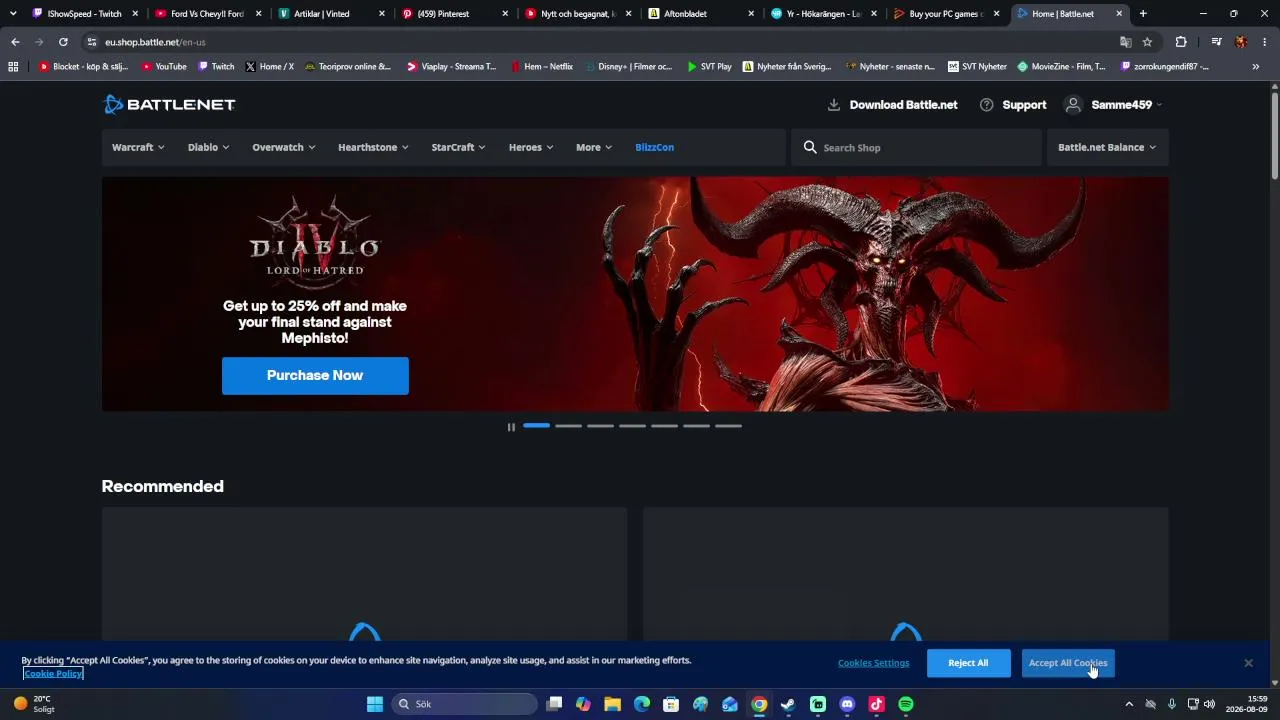Click the Chrome icon in the taskbar
The image size is (1280, 720).
coord(759,704)
